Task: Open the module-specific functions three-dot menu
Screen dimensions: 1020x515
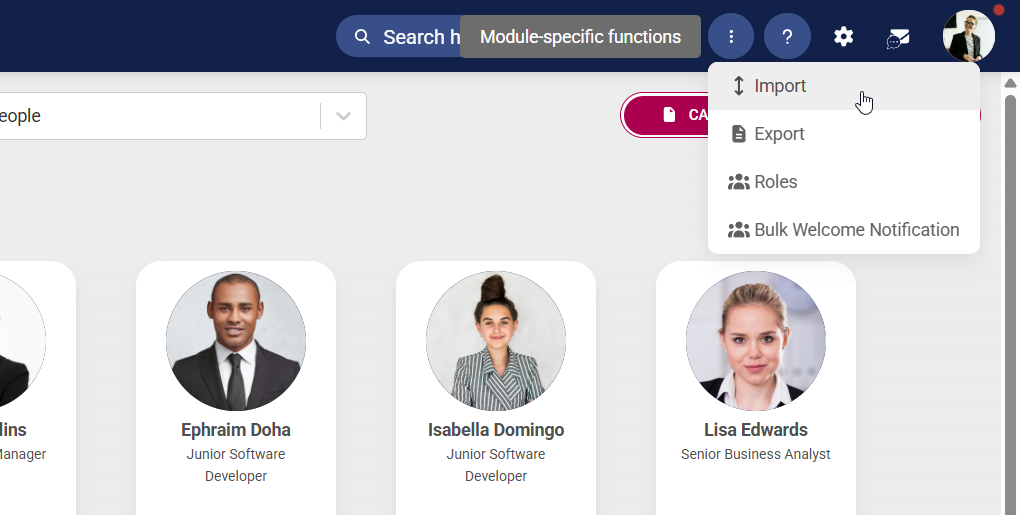Action: coord(731,36)
